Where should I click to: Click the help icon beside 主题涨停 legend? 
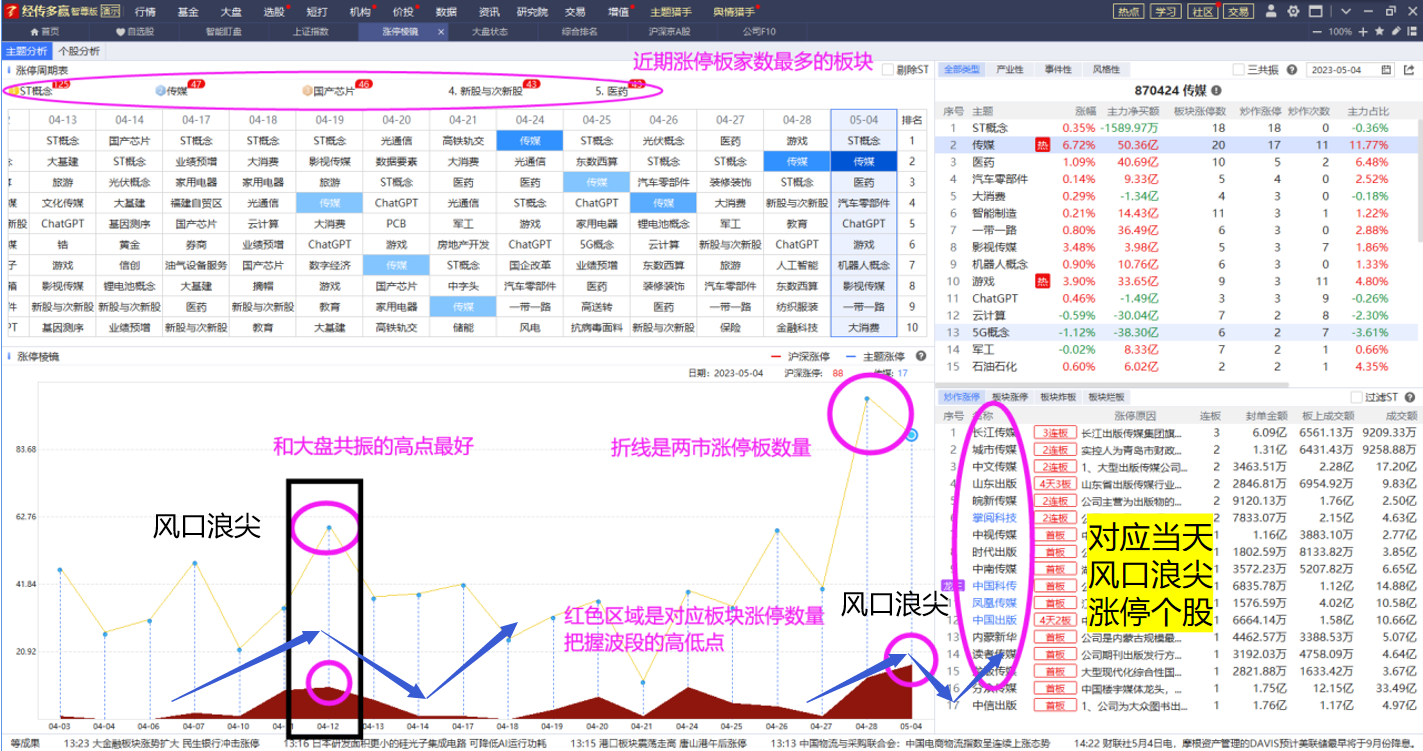pos(921,356)
